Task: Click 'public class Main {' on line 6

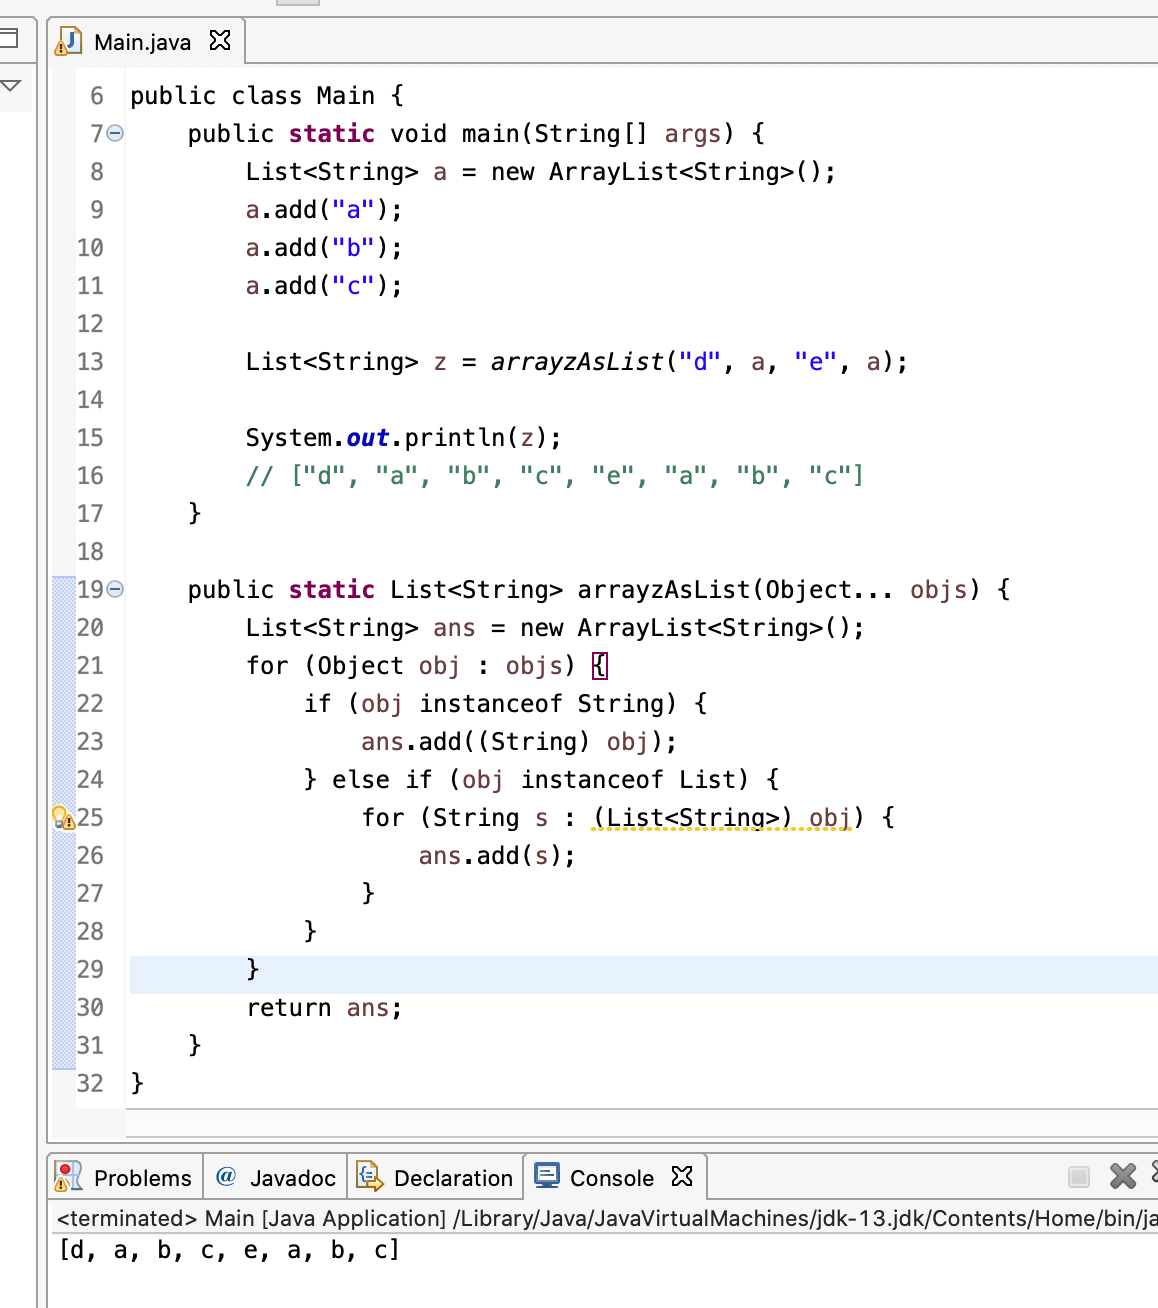Action: pyautogui.click(x=267, y=96)
